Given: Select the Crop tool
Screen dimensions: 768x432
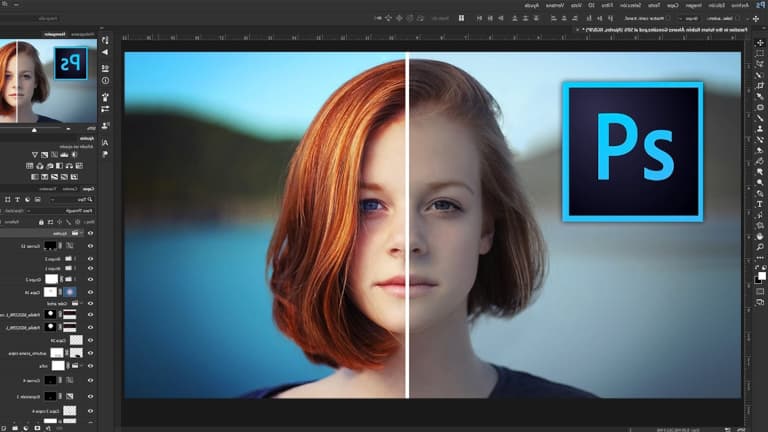Looking at the screenshot, I should 760,86.
